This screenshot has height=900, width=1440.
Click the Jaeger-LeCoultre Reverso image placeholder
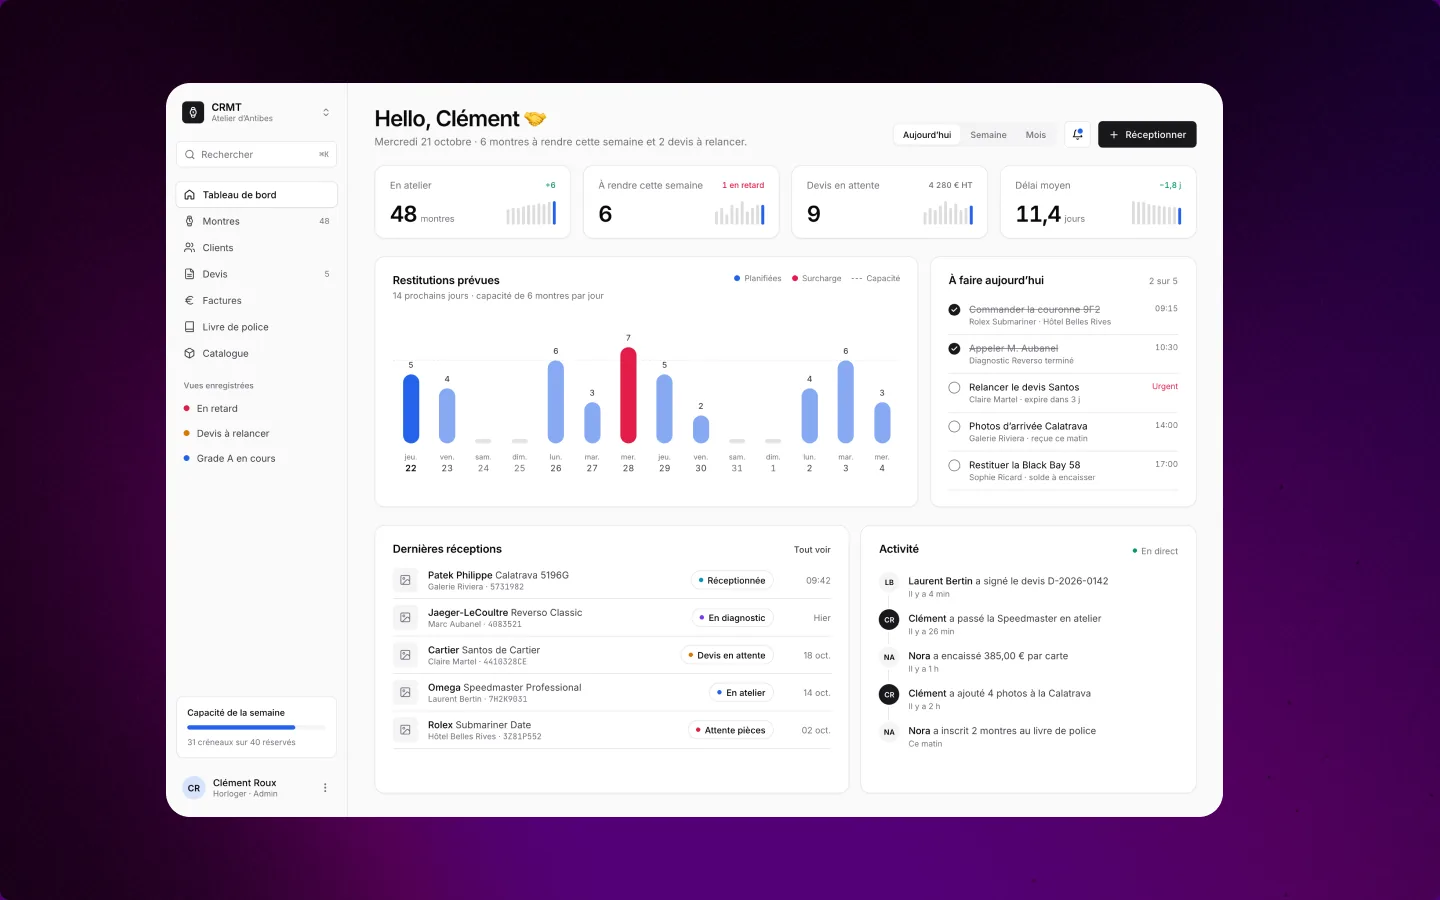[x=405, y=618]
